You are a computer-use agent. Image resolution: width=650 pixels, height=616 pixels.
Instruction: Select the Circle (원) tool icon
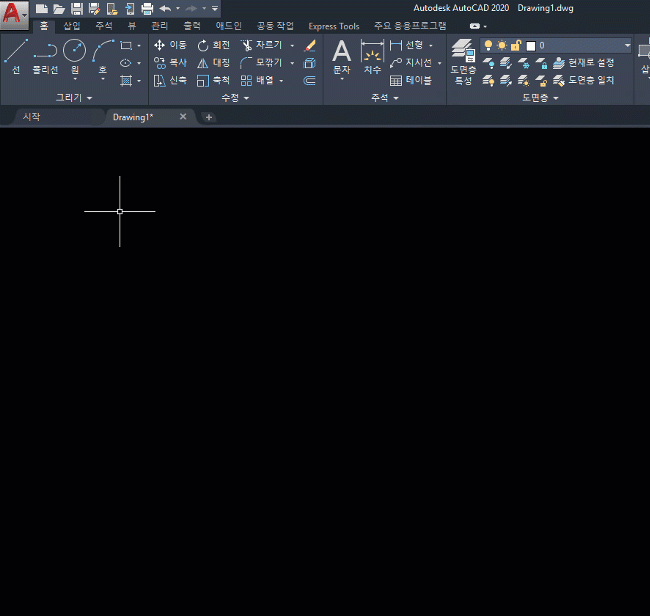coord(75,51)
